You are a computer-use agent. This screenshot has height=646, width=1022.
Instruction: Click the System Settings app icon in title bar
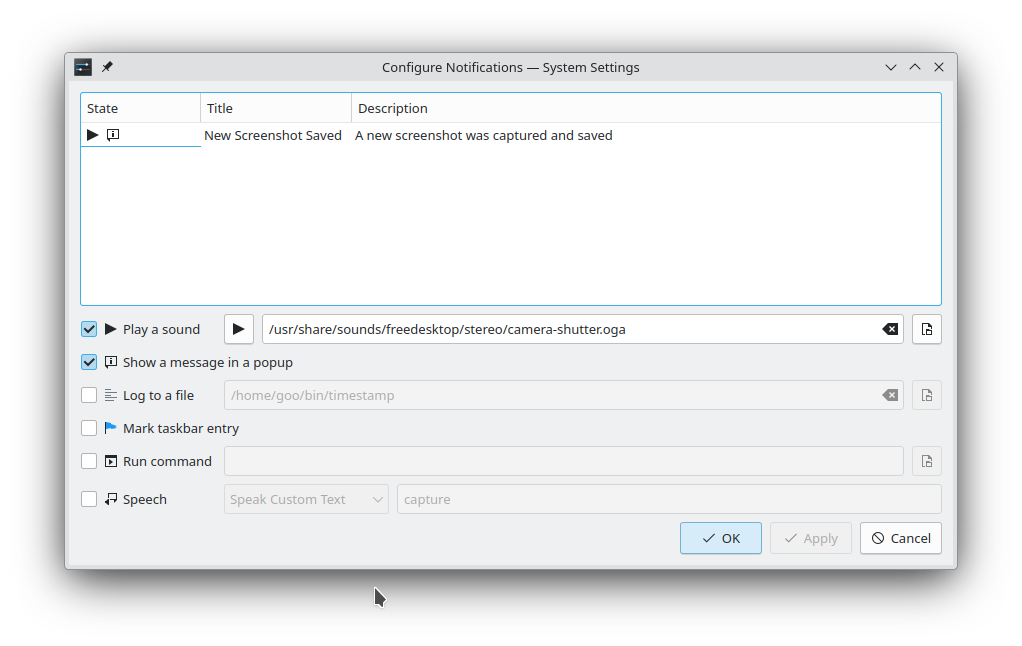pyautogui.click(x=83, y=67)
